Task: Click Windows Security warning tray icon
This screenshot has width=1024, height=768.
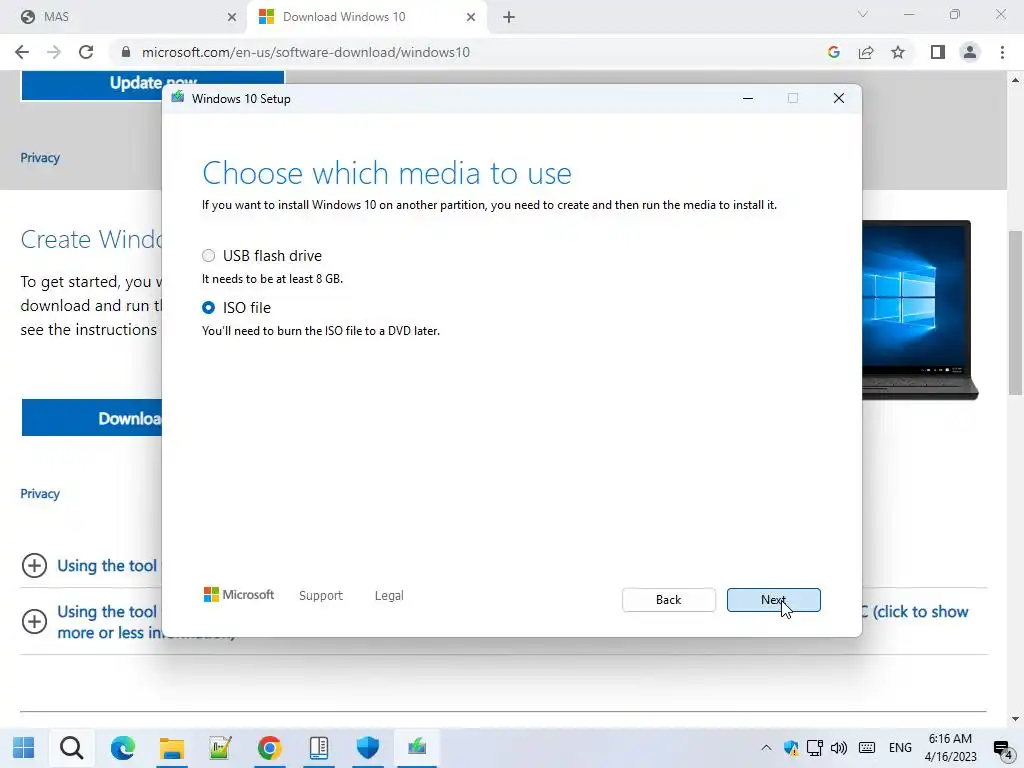Action: click(791, 748)
